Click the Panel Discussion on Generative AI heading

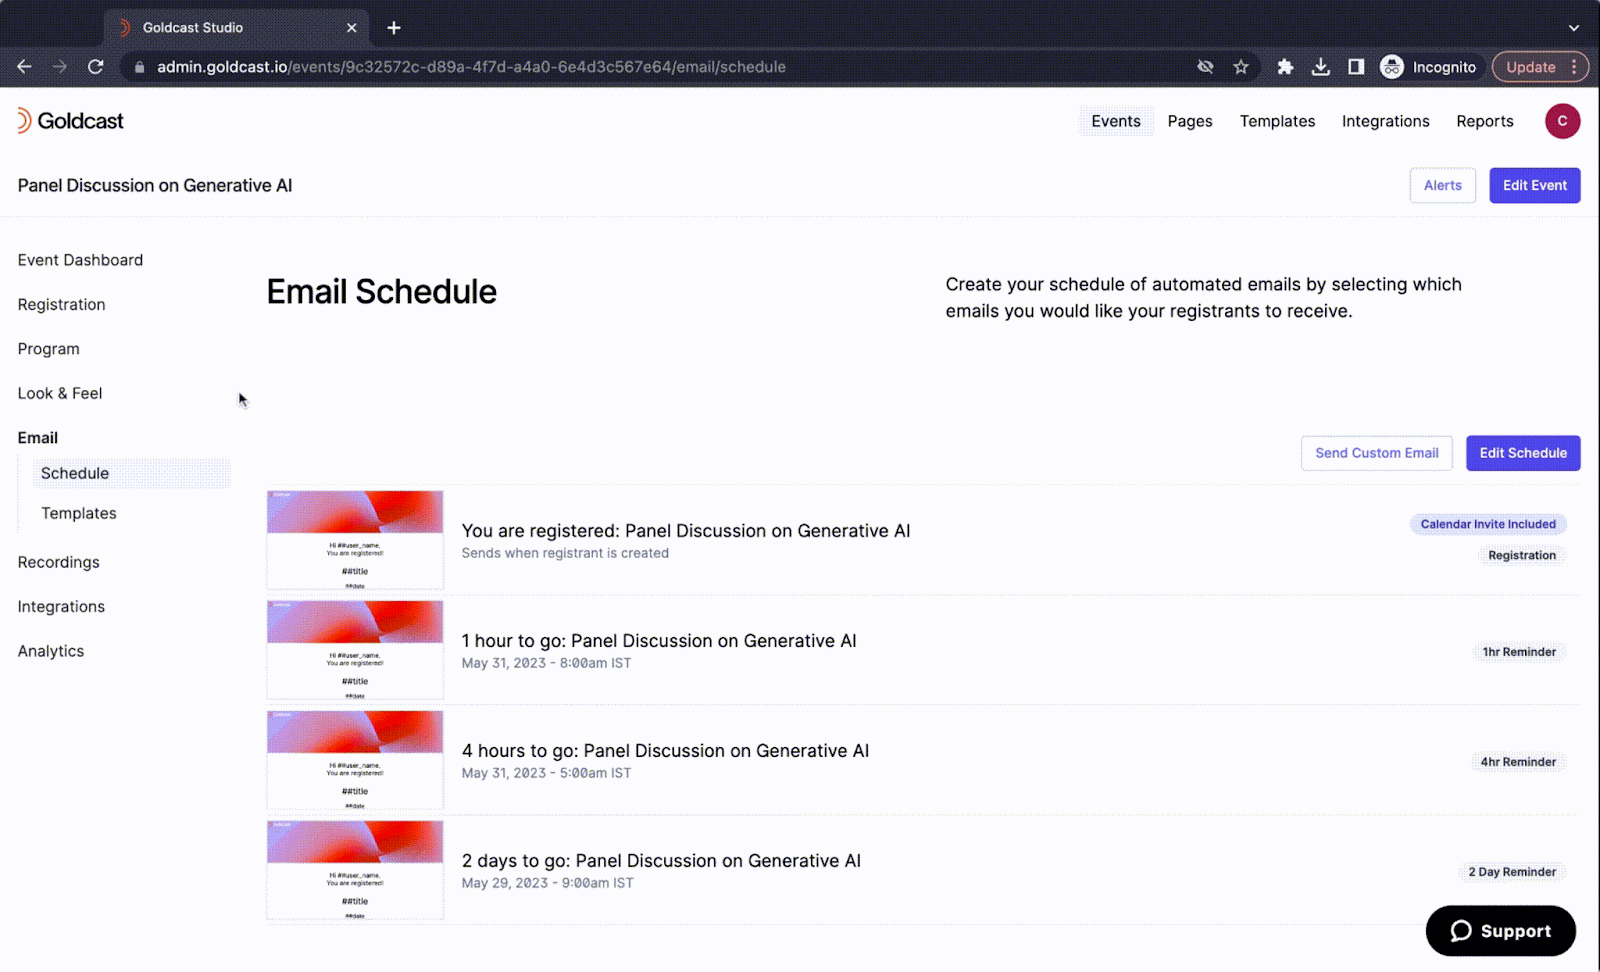155,185
